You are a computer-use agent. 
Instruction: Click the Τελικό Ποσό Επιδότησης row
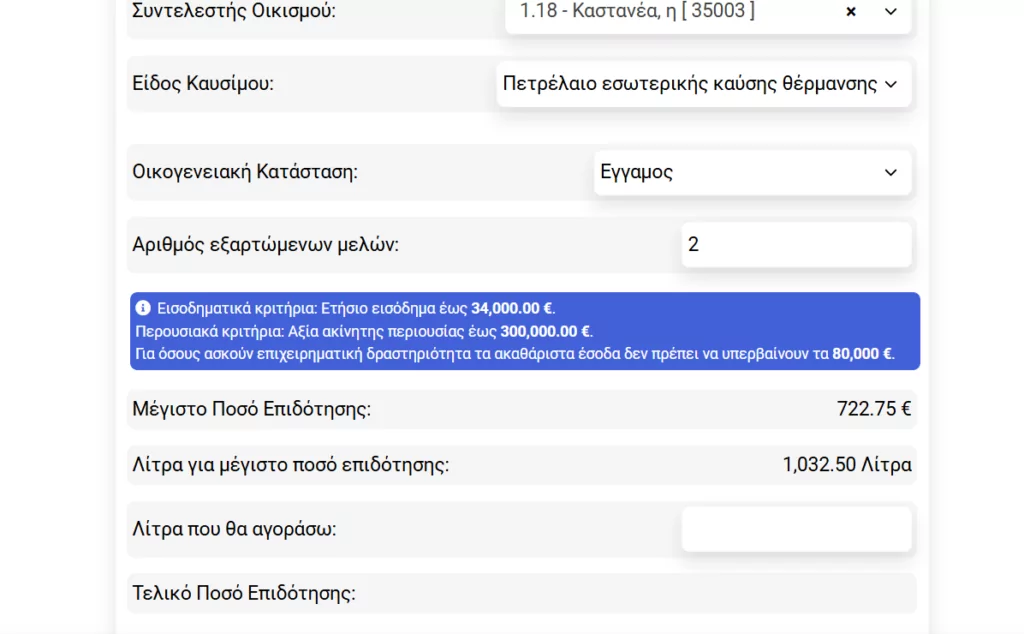(521, 593)
